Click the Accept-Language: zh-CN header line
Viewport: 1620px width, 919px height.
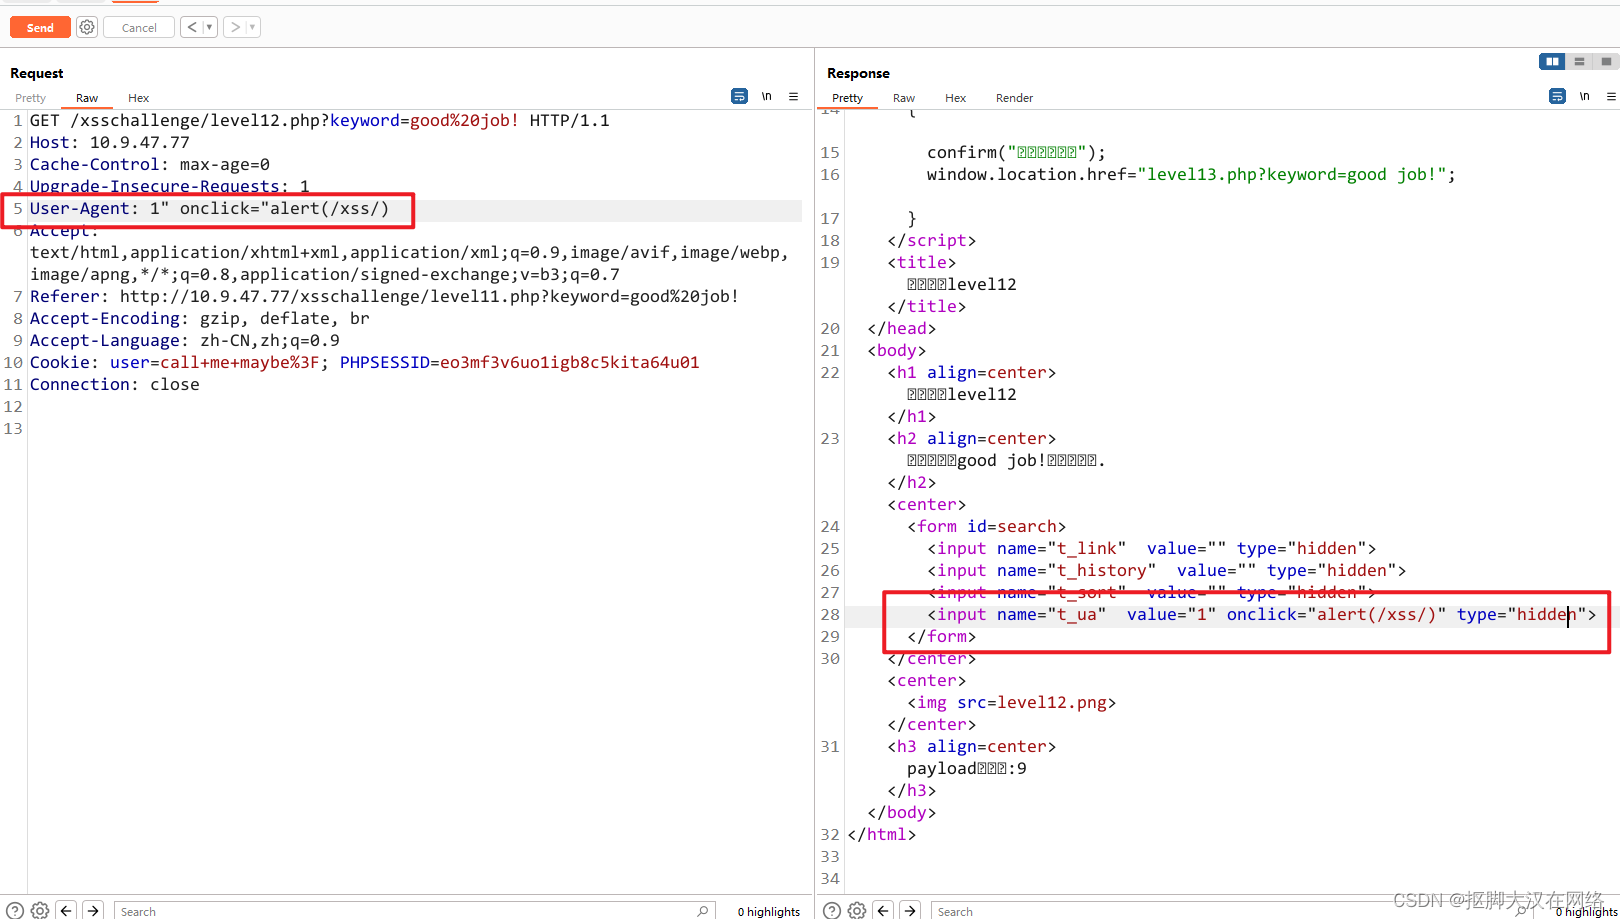tap(185, 340)
